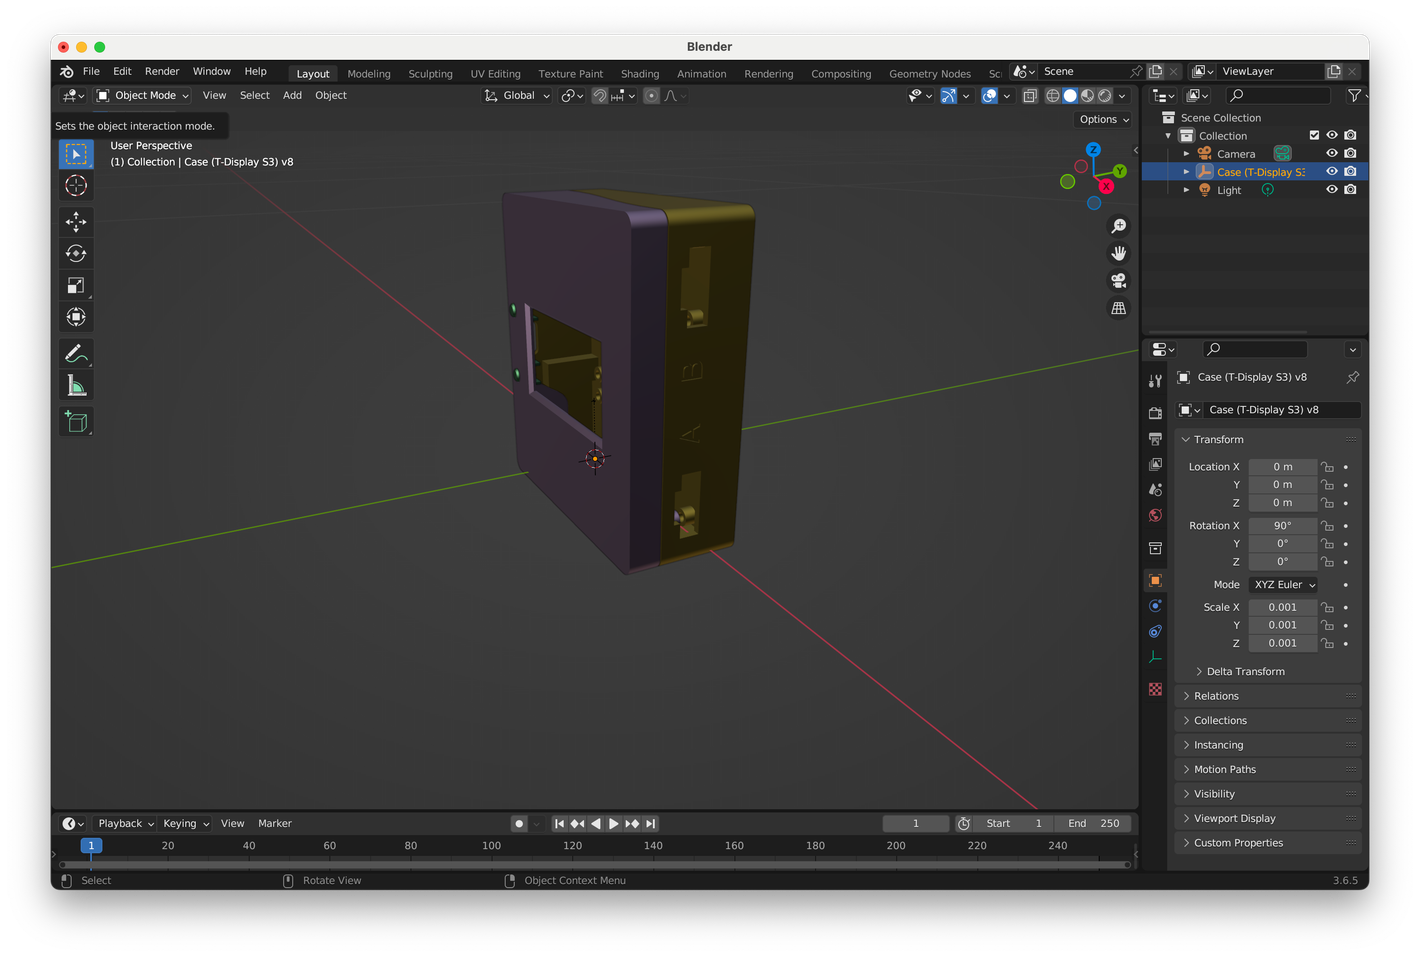Select the Move tool in toolbar
This screenshot has height=957, width=1420.
[76, 221]
